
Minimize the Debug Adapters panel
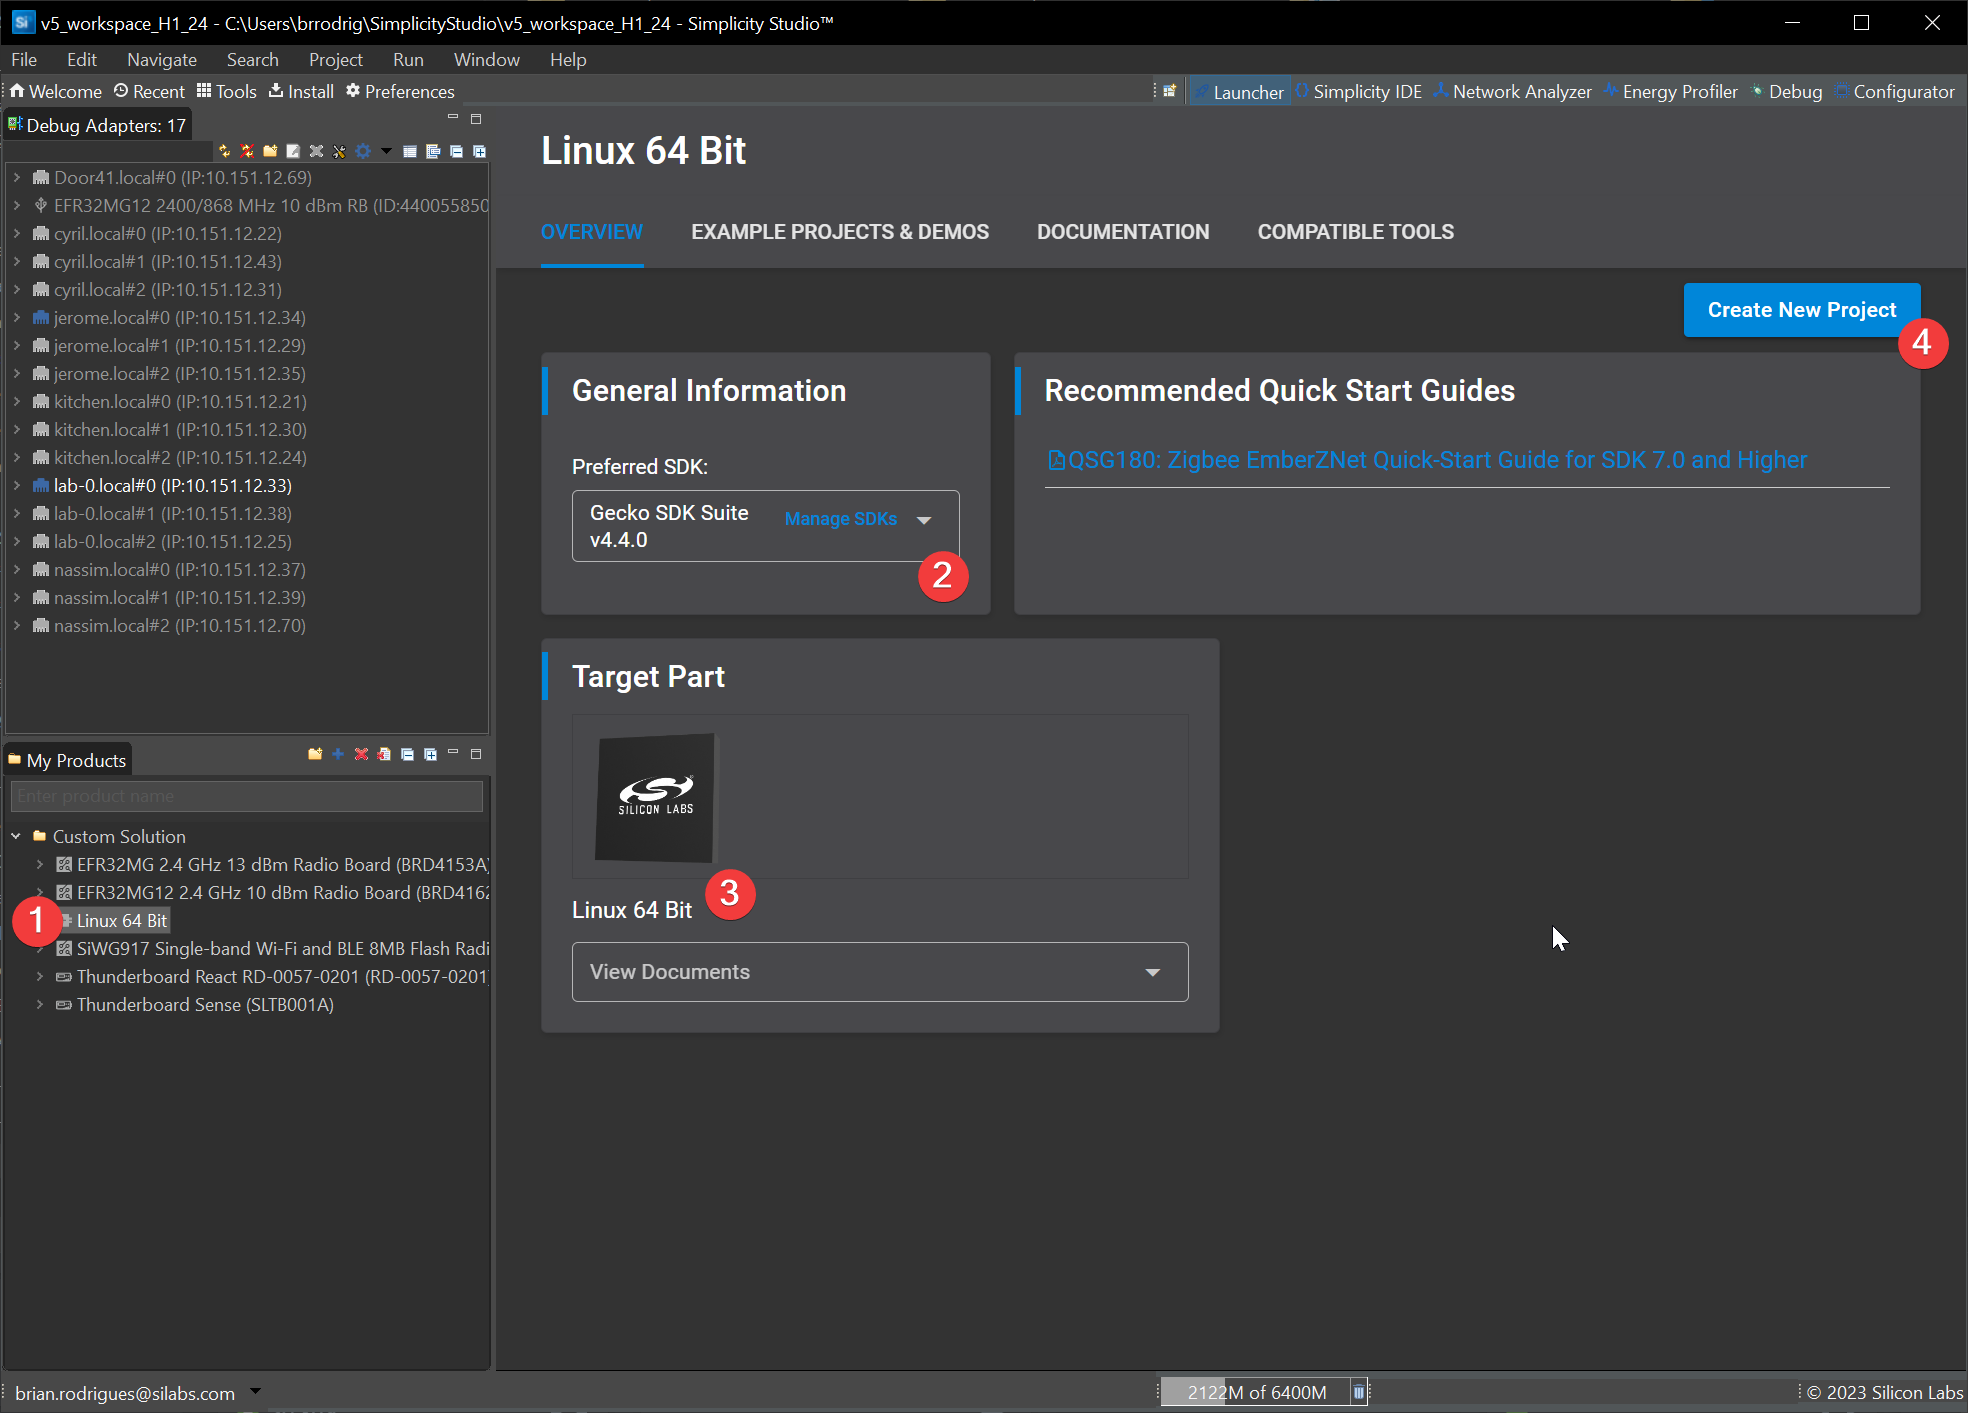(453, 118)
